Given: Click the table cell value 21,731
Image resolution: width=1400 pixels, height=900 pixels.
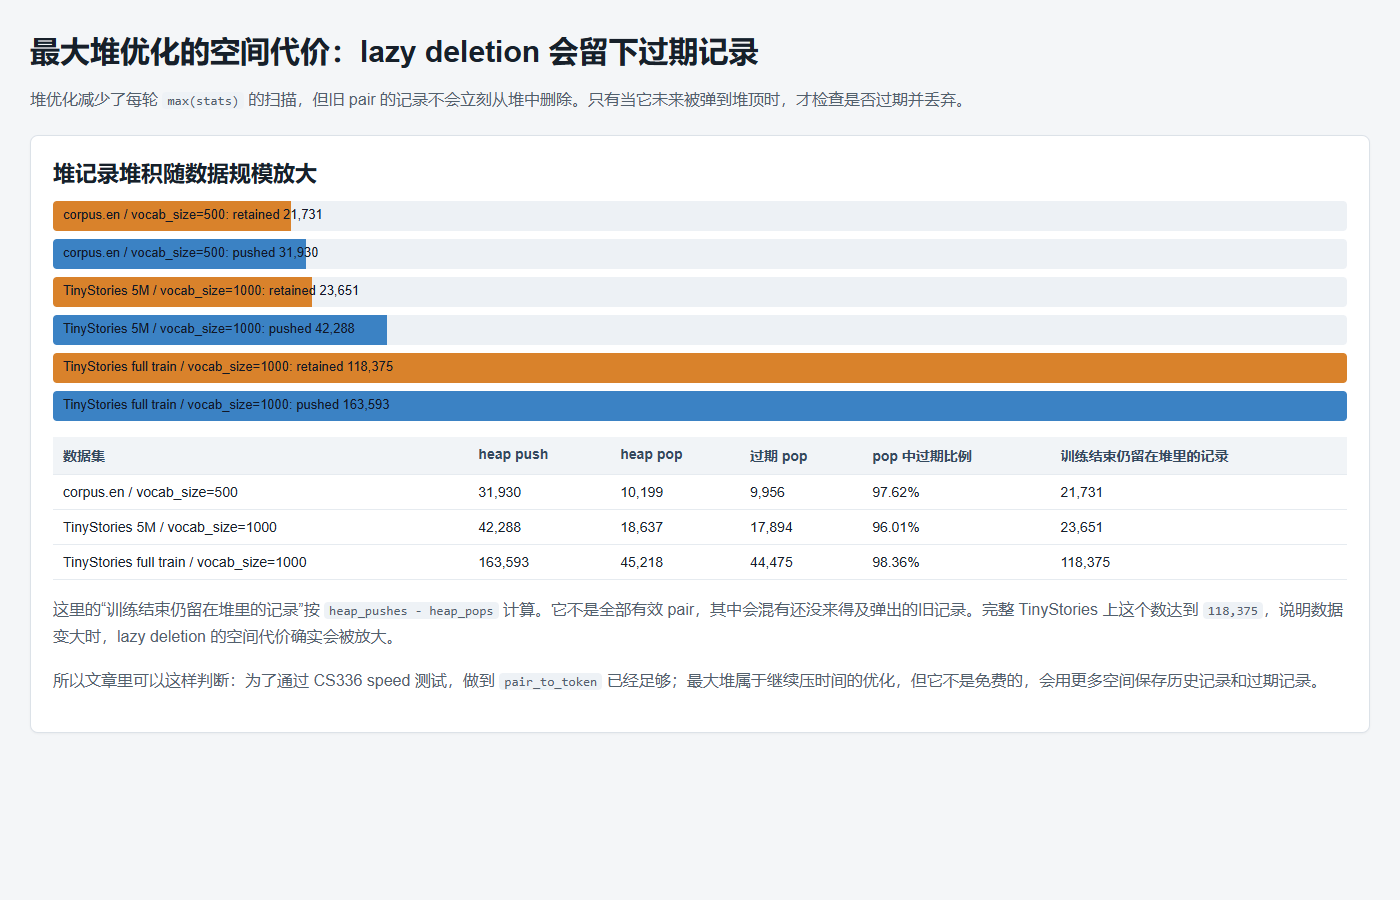Looking at the screenshot, I should (1082, 492).
